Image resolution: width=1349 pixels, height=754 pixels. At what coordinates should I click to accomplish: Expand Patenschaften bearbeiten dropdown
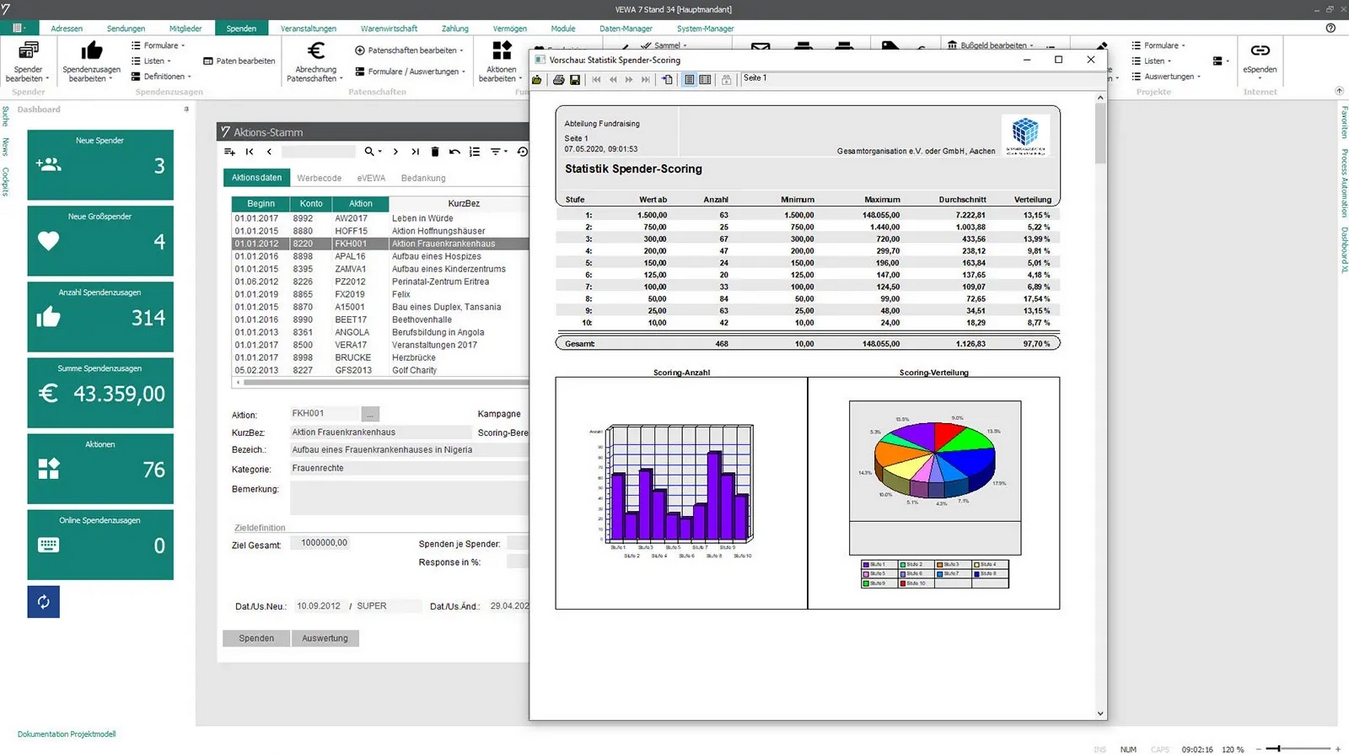409,50
